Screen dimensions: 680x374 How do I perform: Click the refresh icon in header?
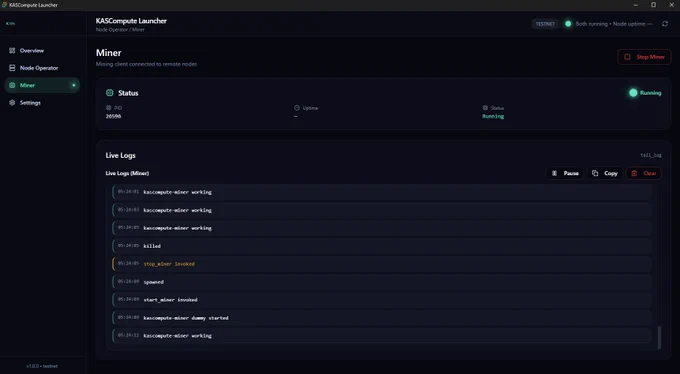click(665, 24)
